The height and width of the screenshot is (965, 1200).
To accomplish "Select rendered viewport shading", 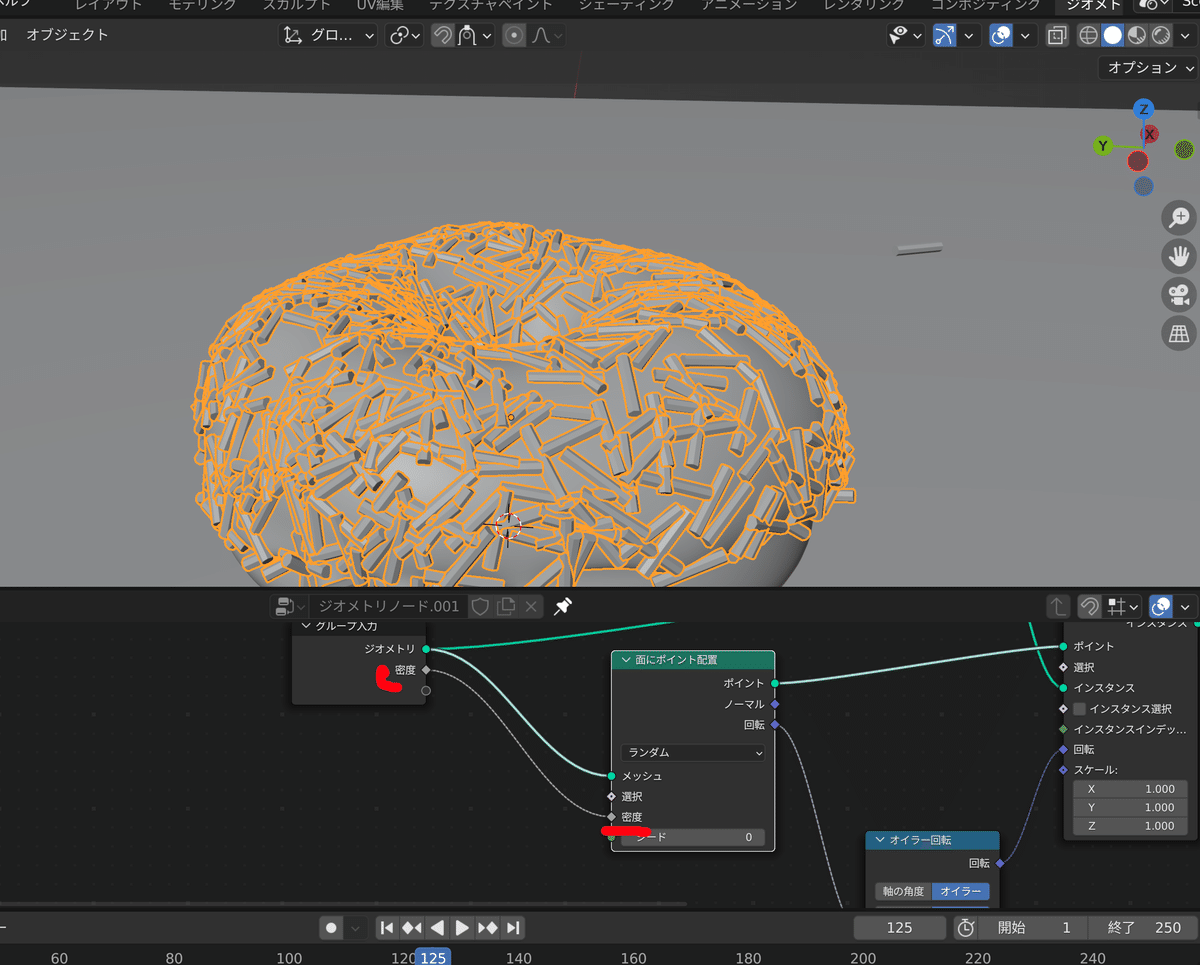I will (x=1161, y=35).
